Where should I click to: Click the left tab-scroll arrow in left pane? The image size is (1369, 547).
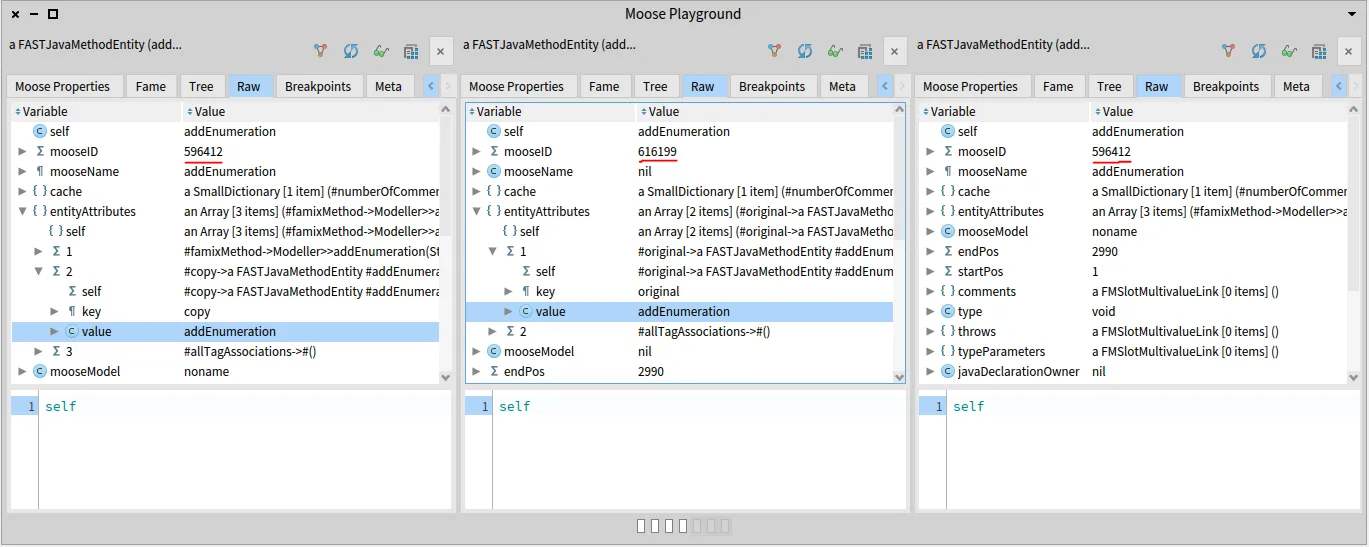pyautogui.click(x=431, y=86)
